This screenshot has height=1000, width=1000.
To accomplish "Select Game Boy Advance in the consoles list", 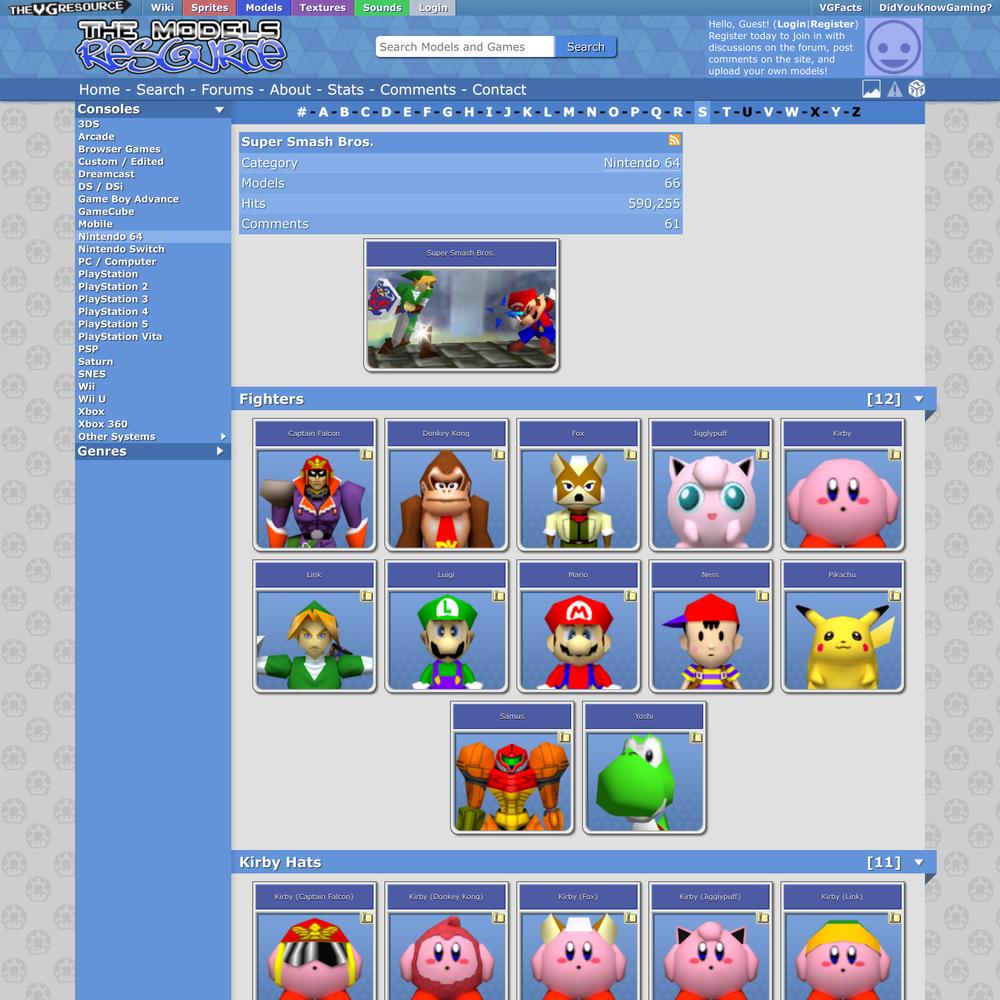I will click(x=128, y=199).
